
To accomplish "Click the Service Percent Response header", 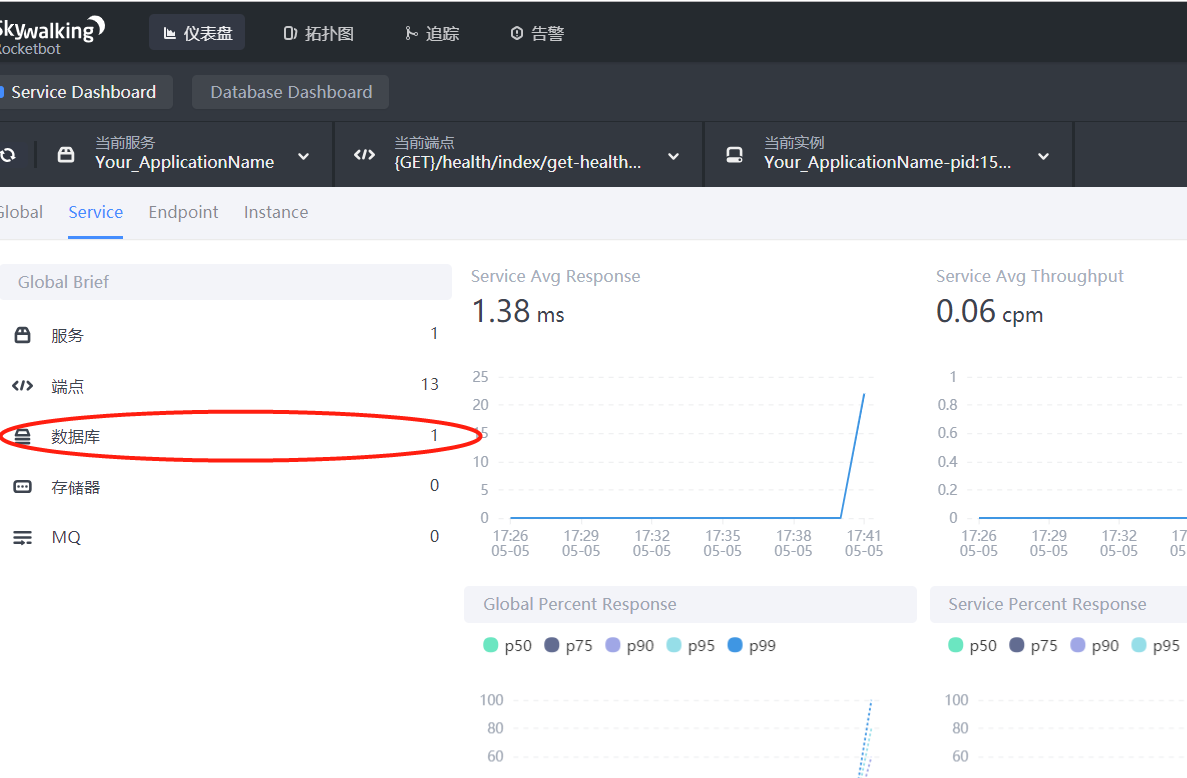I will coord(1058,604).
